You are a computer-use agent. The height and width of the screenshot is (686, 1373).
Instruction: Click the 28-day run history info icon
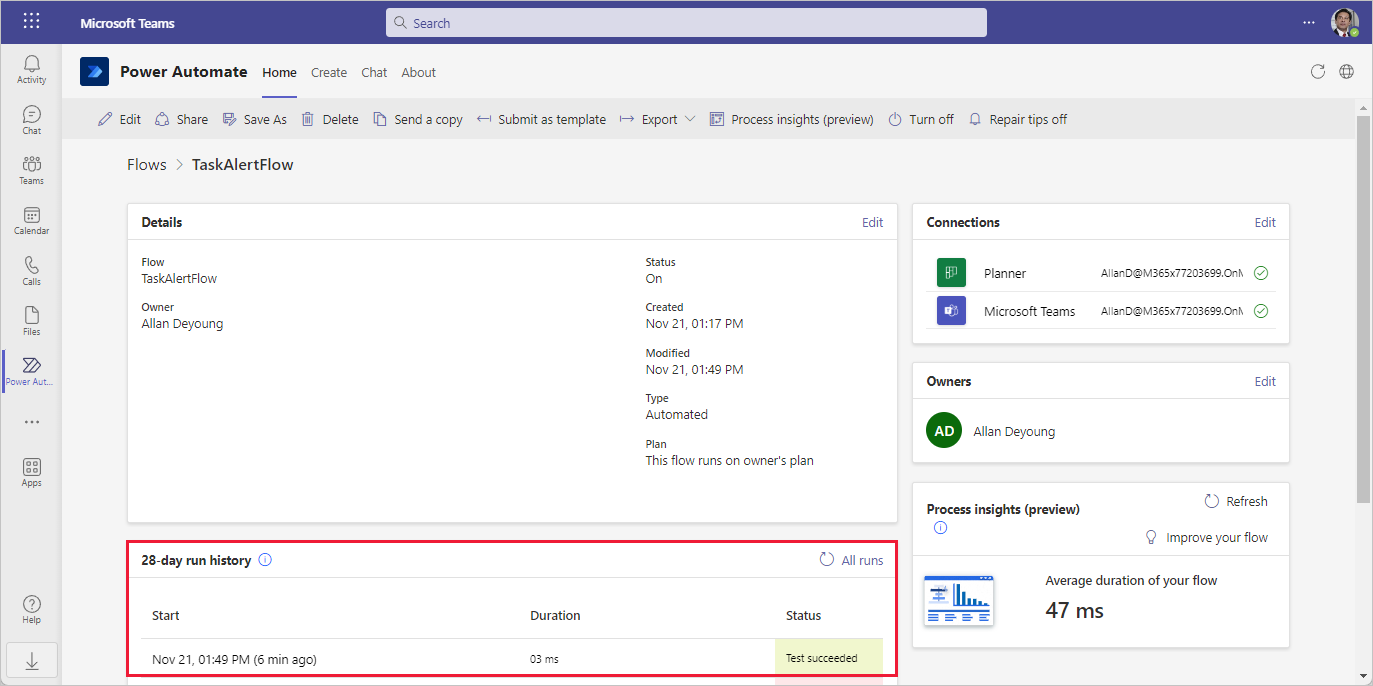click(x=265, y=560)
